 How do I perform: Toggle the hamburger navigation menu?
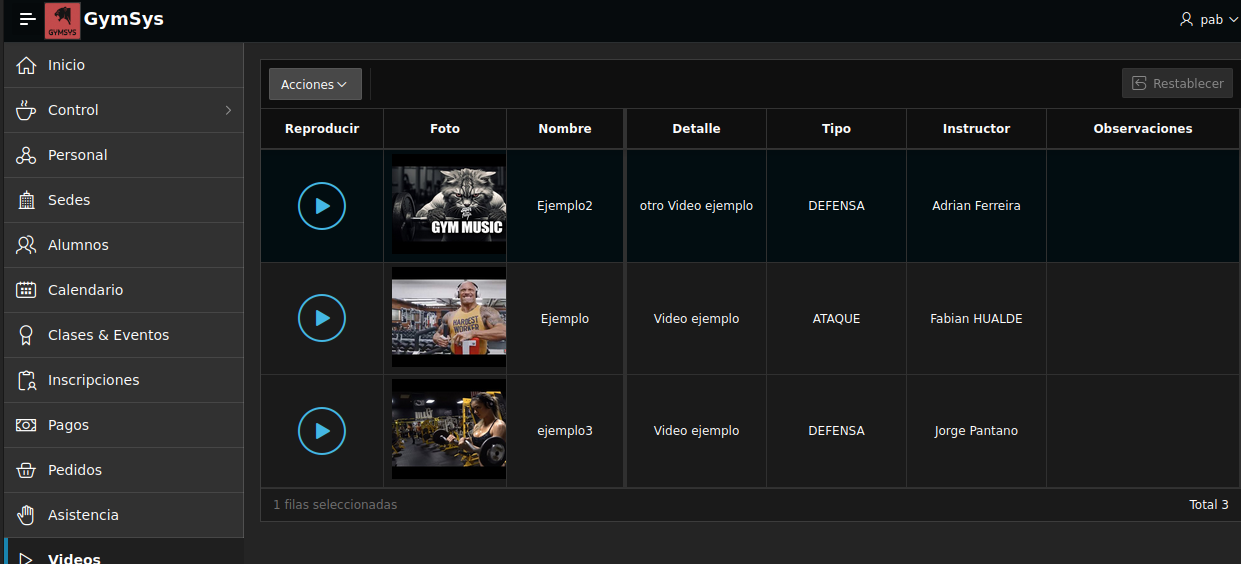click(27, 19)
